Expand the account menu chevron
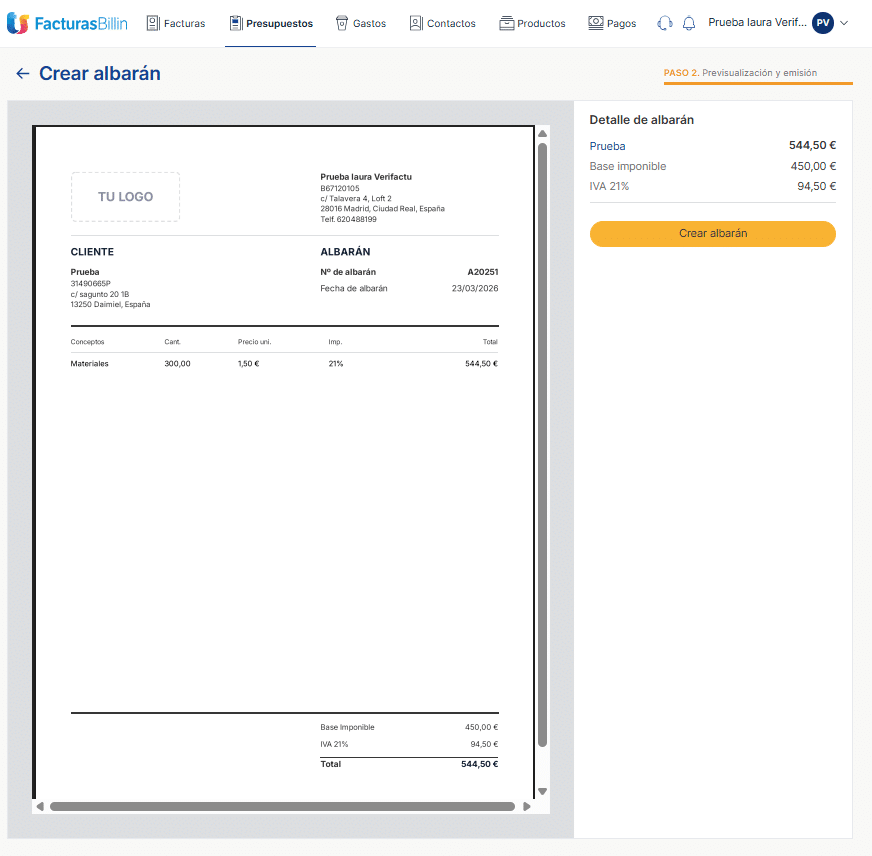Screen dimensions: 872x856 845,23
